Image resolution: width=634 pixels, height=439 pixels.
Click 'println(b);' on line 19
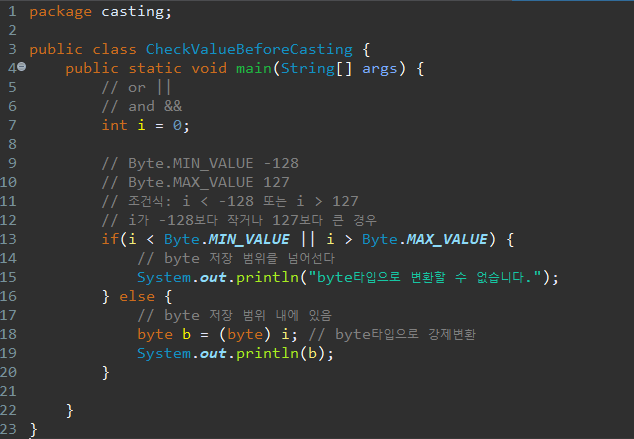(x=285, y=354)
